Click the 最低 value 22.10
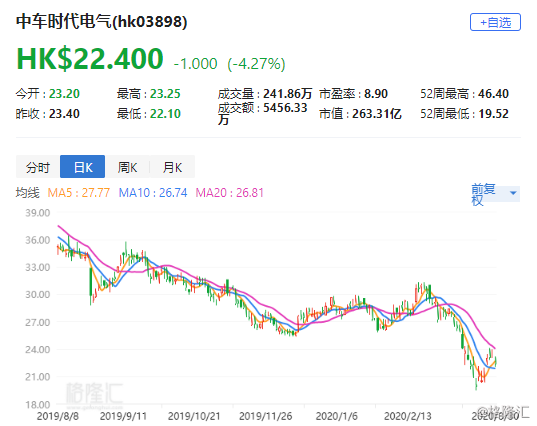Viewport: 537px width, 426px height. pyautogui.click(x=165, y=114)
